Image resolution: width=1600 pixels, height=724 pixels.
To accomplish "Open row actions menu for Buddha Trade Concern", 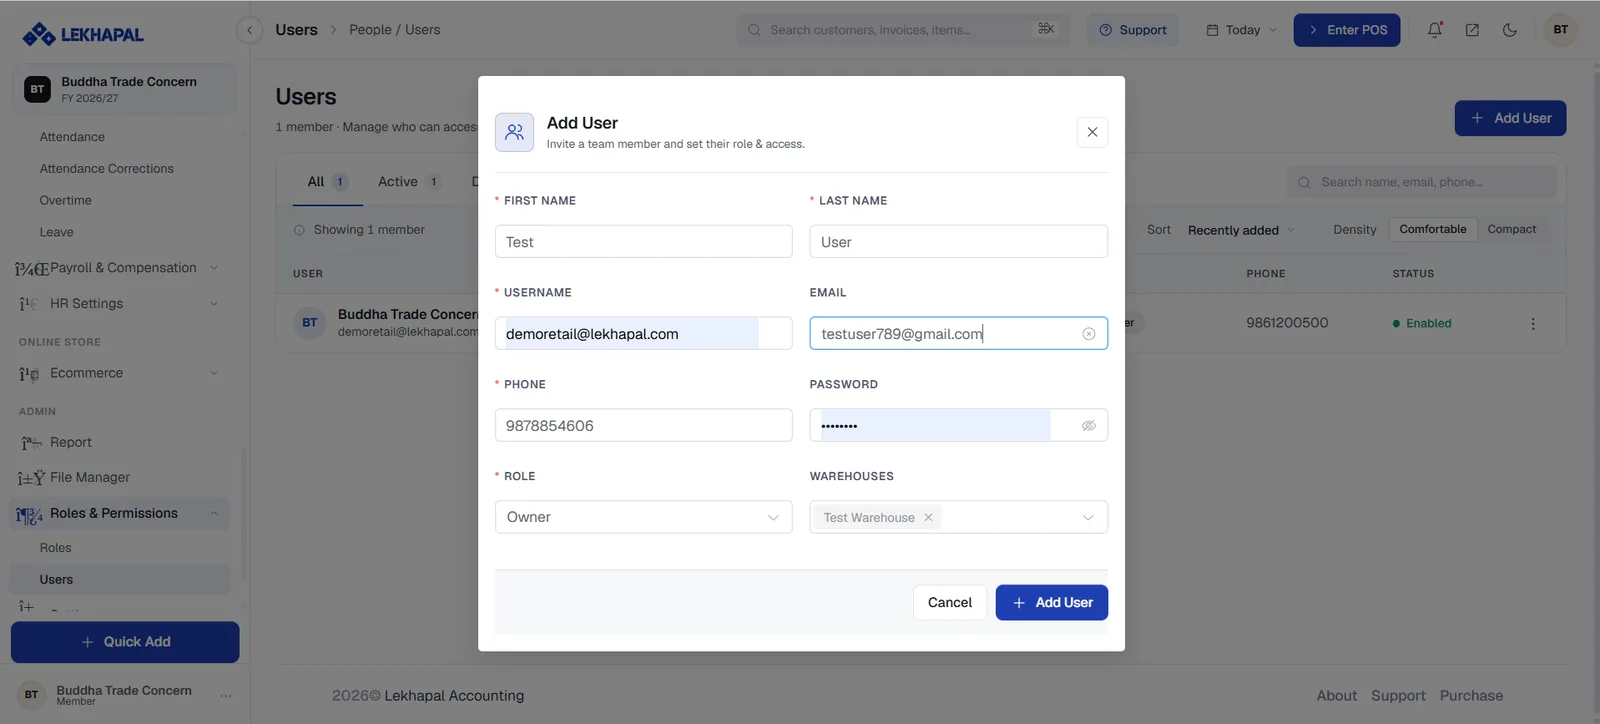I will (x=1533, y=324).
